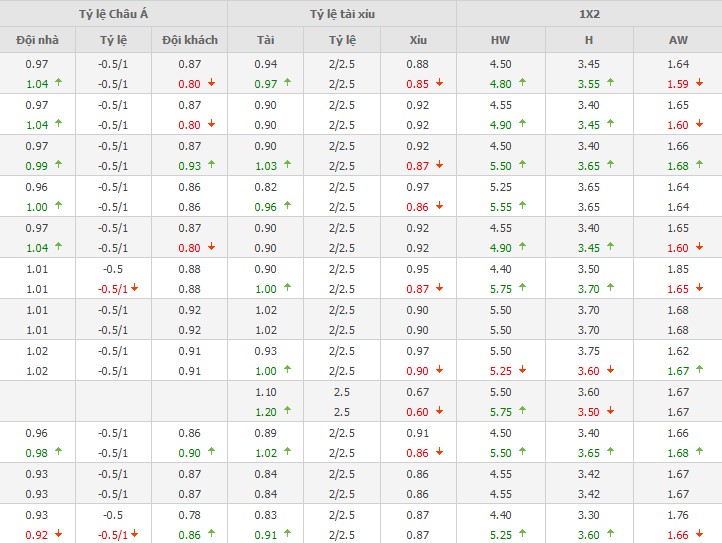Click the green up arrow beside 0.98
This screenshot has height=543, width=722.
point(56,452)
